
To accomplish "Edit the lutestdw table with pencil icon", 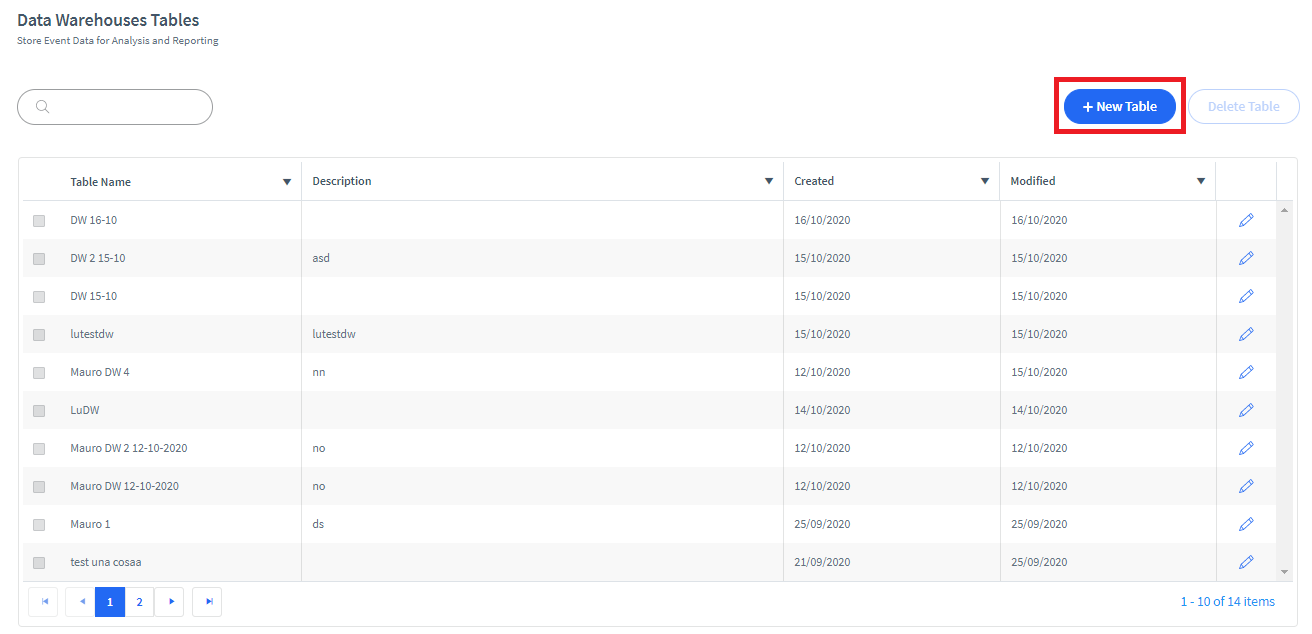I will point(1246,334).
